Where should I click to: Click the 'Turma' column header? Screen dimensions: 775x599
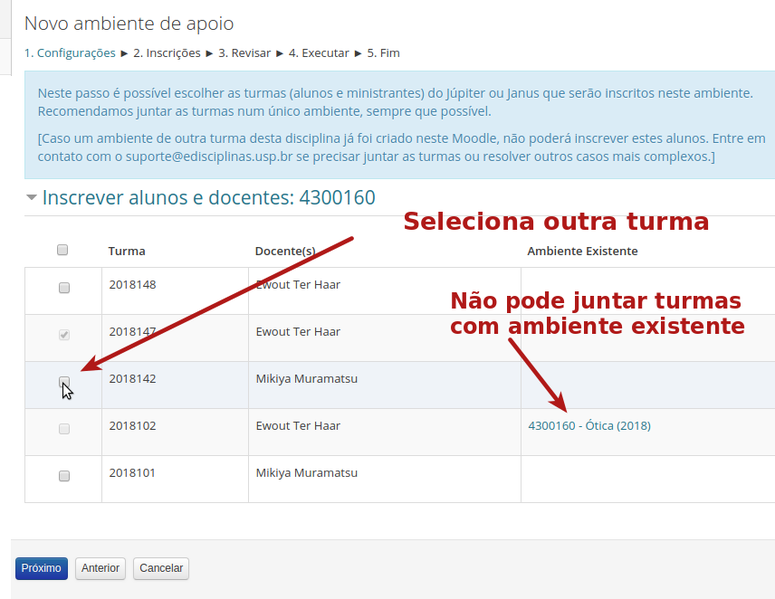coord(127,251)
